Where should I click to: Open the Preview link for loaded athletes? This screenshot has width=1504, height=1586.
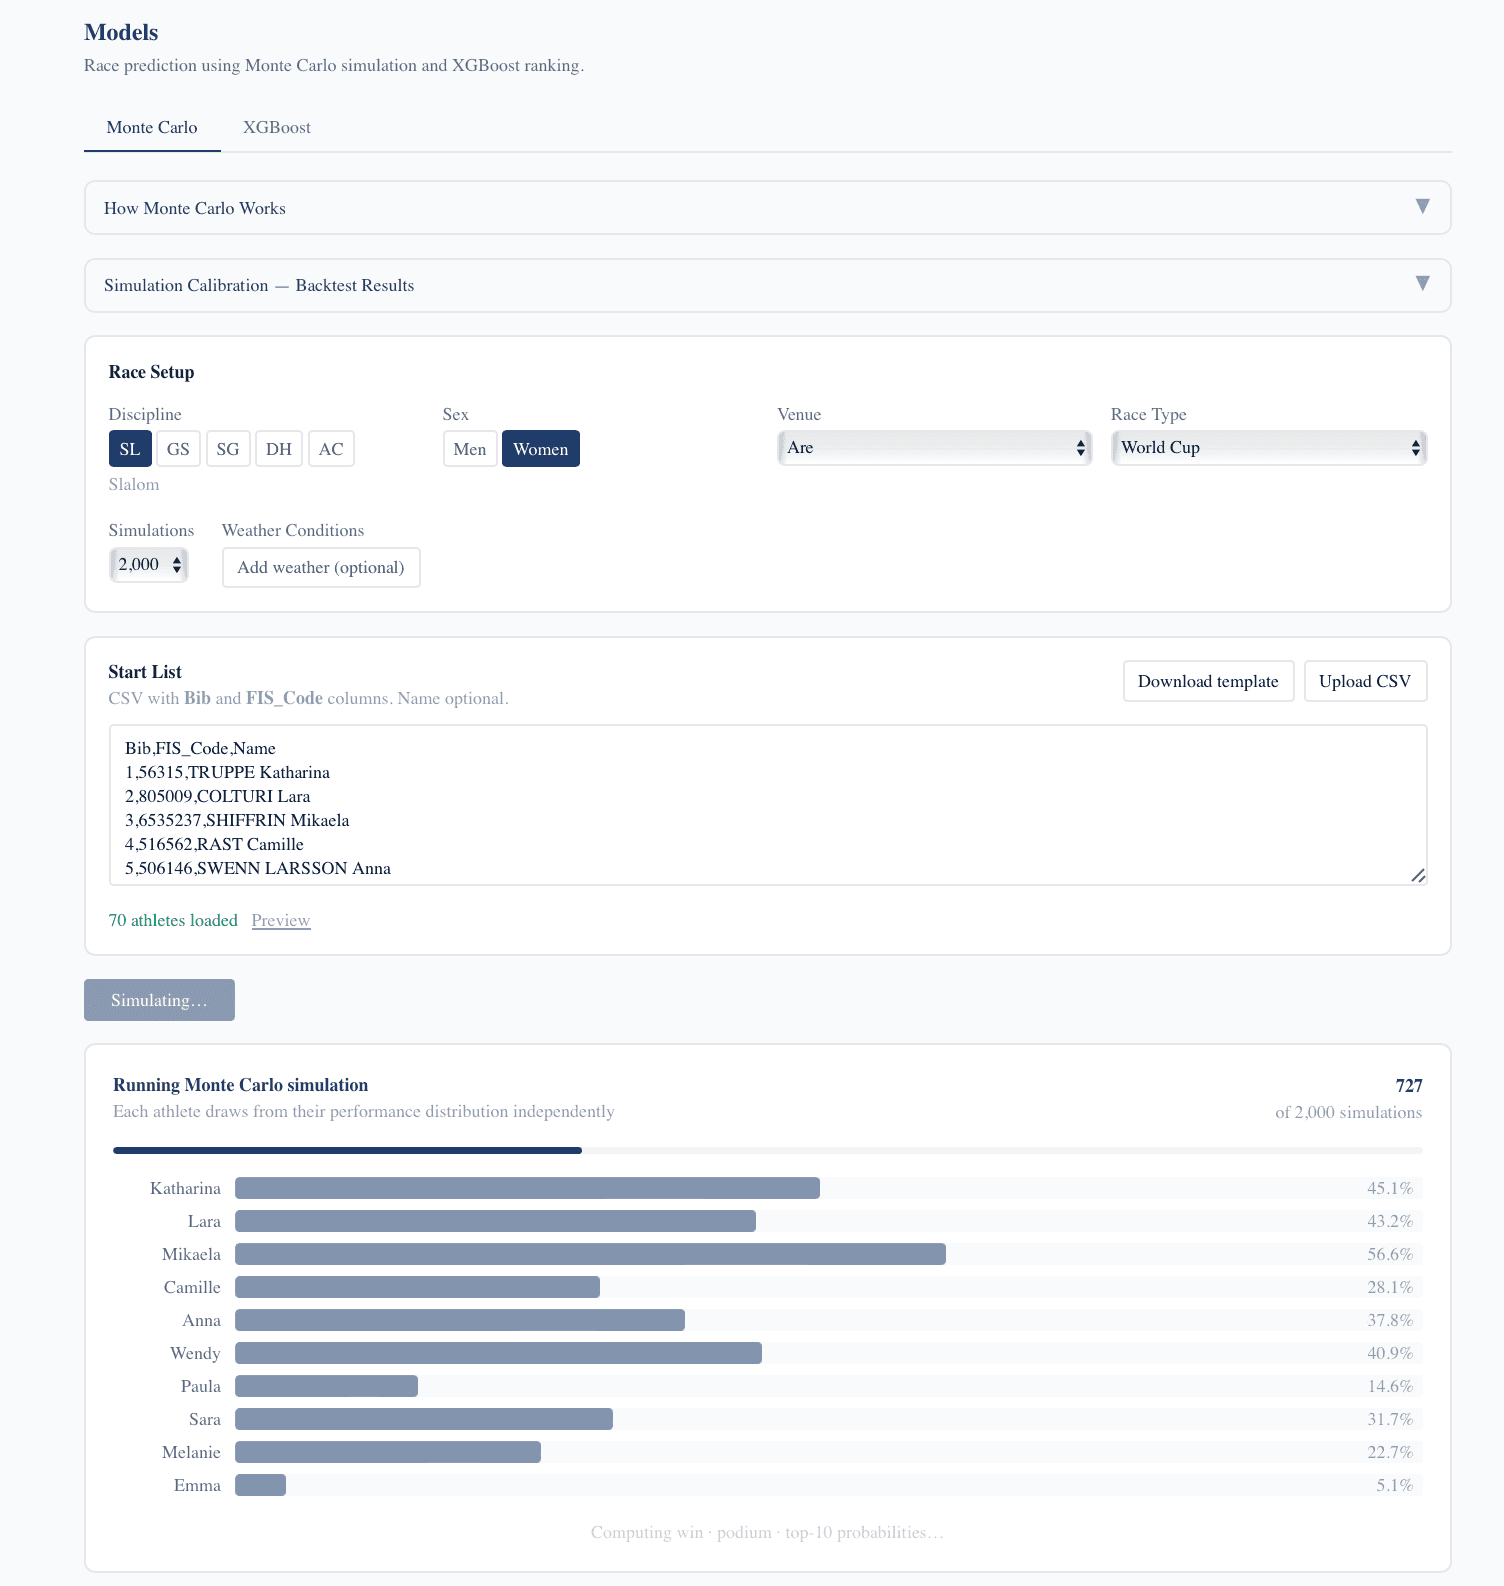(x=281, y=921)
